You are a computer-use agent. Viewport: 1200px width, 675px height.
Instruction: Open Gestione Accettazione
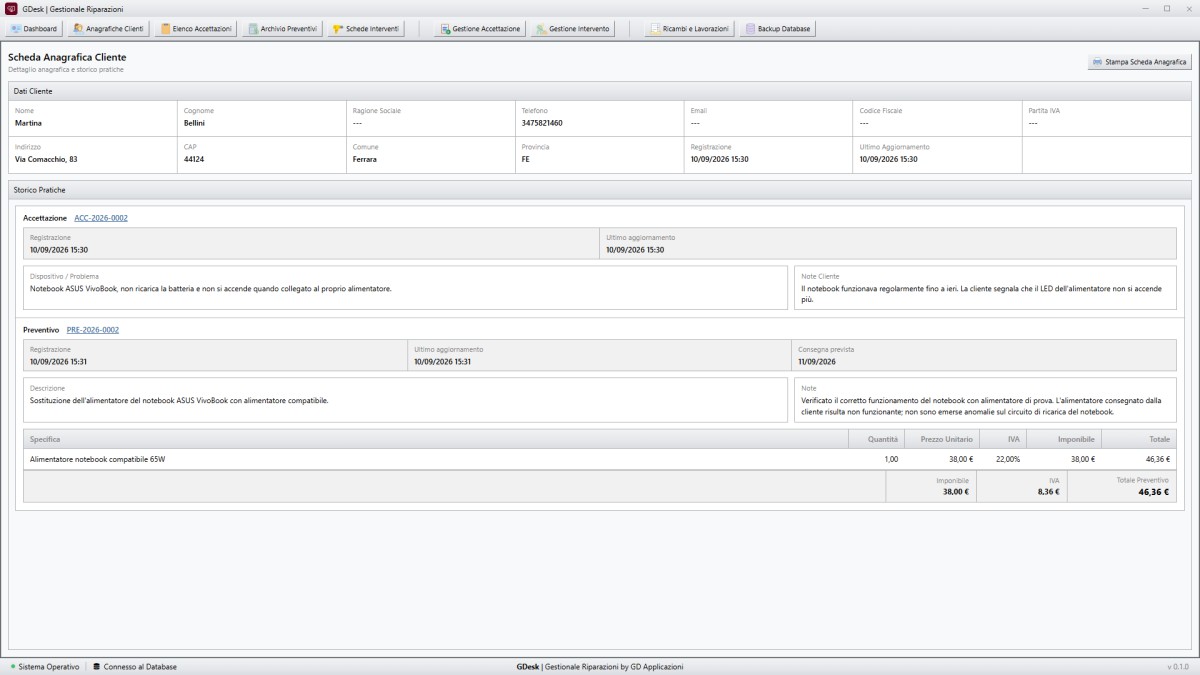coord(479,29)
